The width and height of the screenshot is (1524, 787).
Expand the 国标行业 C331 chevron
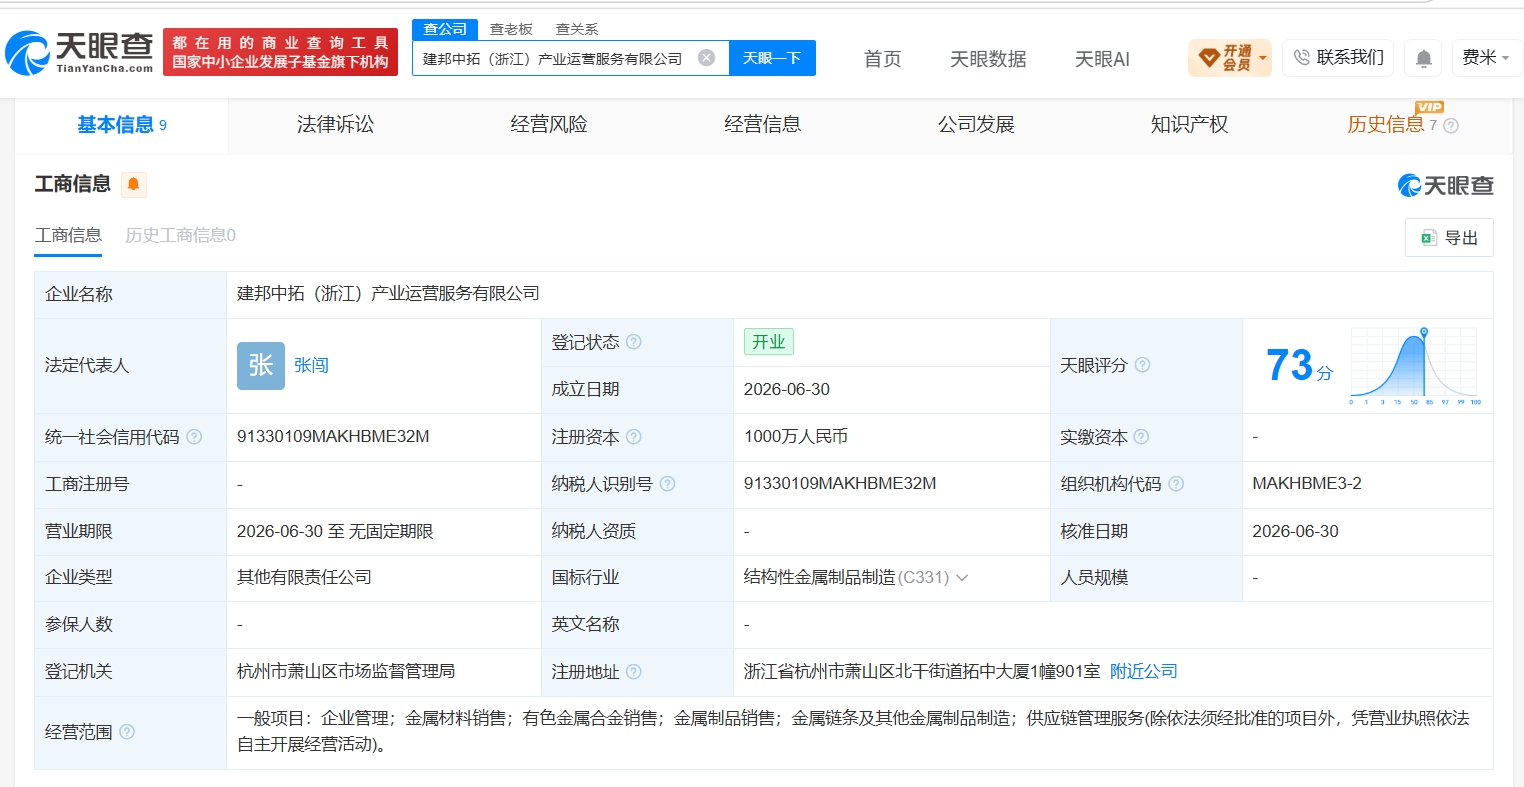pos(962,578)
